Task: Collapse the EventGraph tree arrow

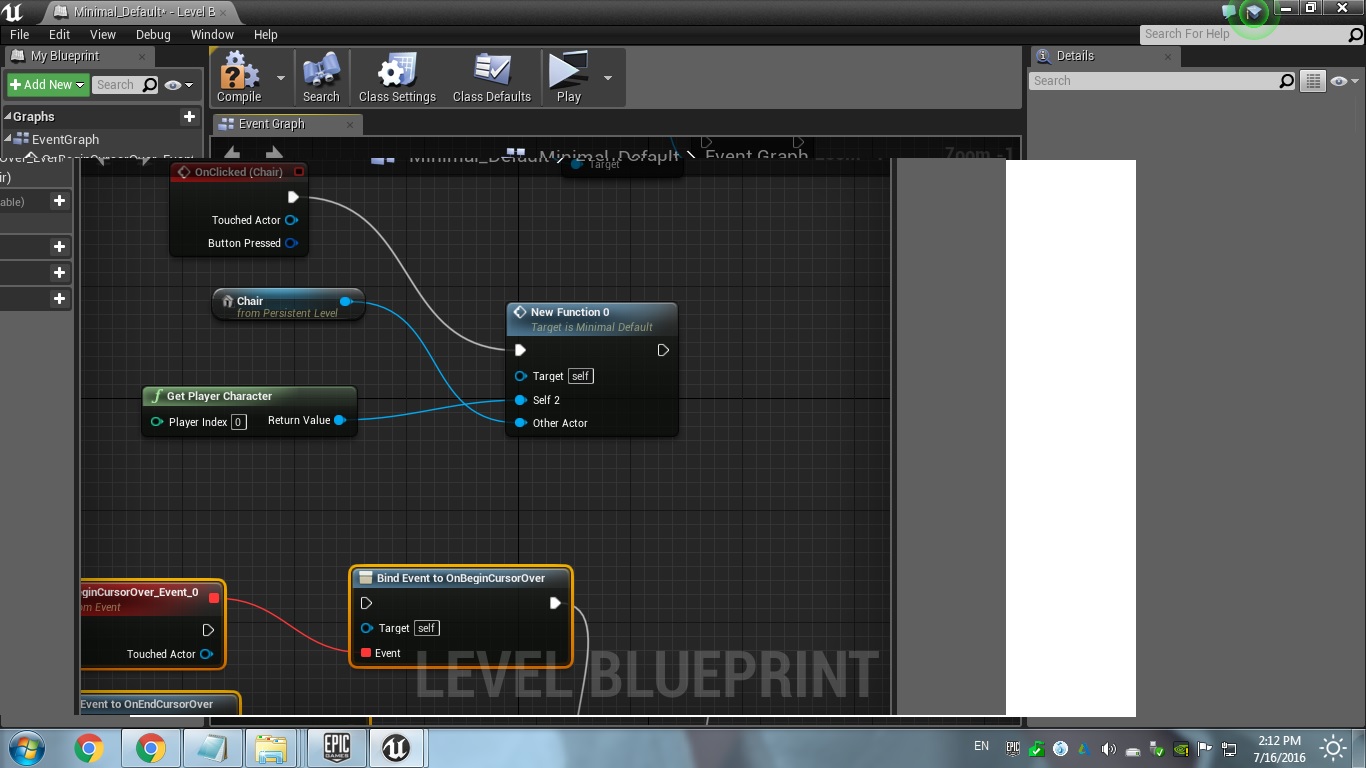Action: (x=8, y=139)
